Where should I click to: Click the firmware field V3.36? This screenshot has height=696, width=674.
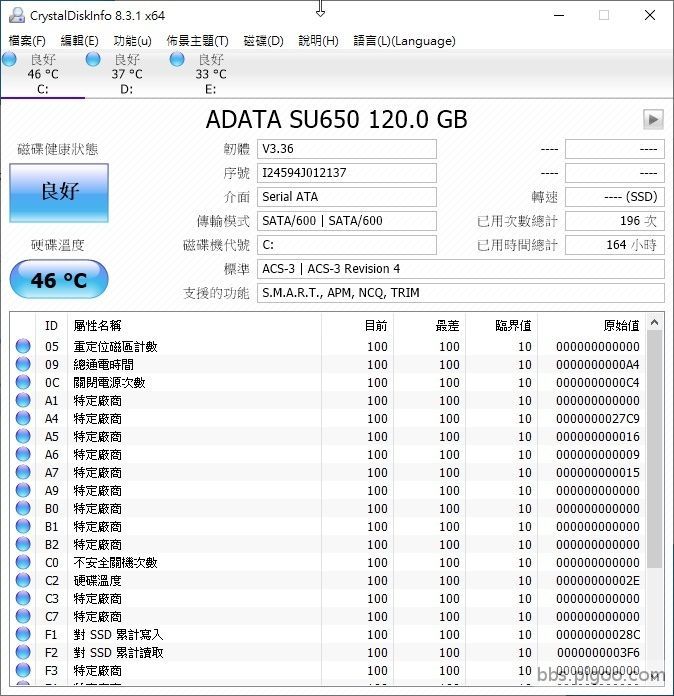(347, 149)
